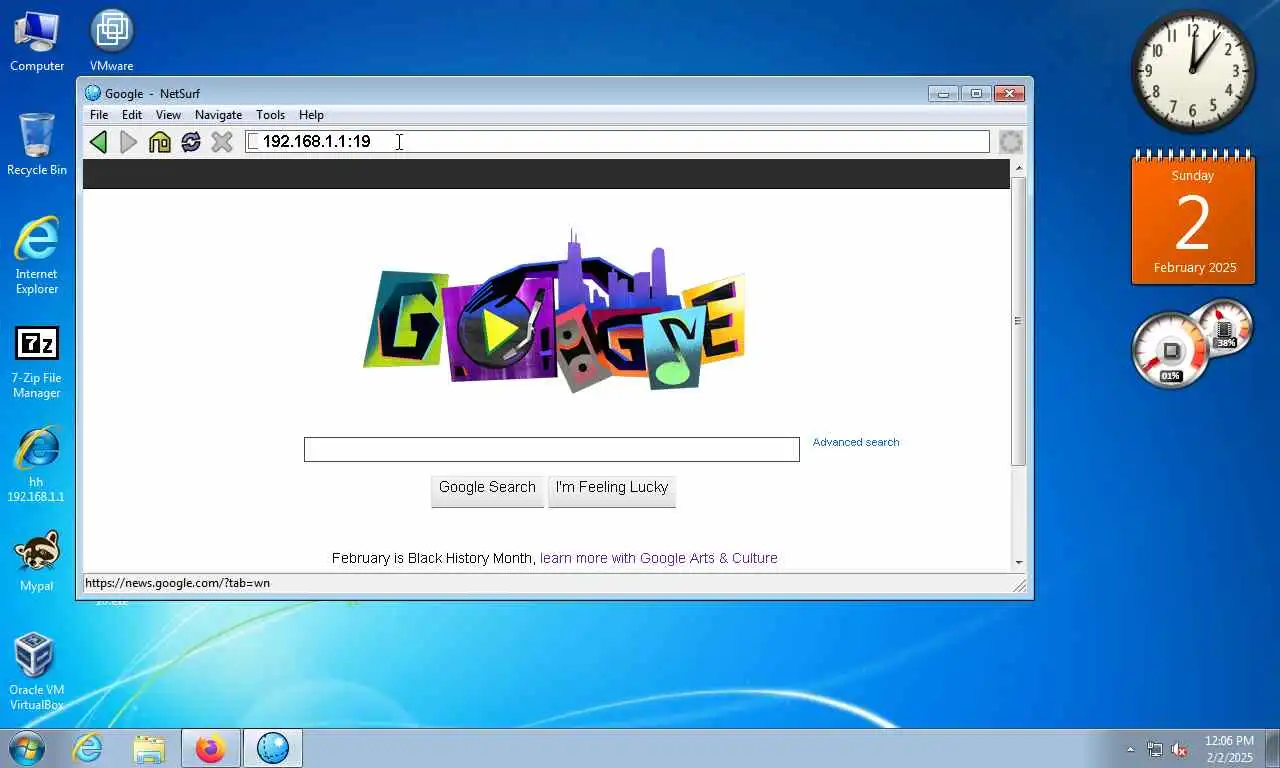Open File Explorer from the taskbar
The height and width of the screenshot is (768, 1280).
(x=149, y=748)
